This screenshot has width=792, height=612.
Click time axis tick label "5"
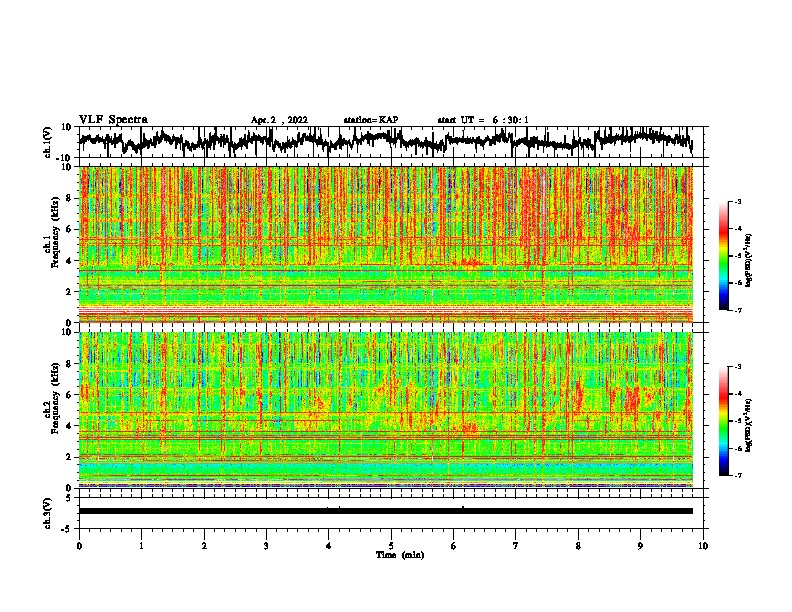[x=391, y=546]
